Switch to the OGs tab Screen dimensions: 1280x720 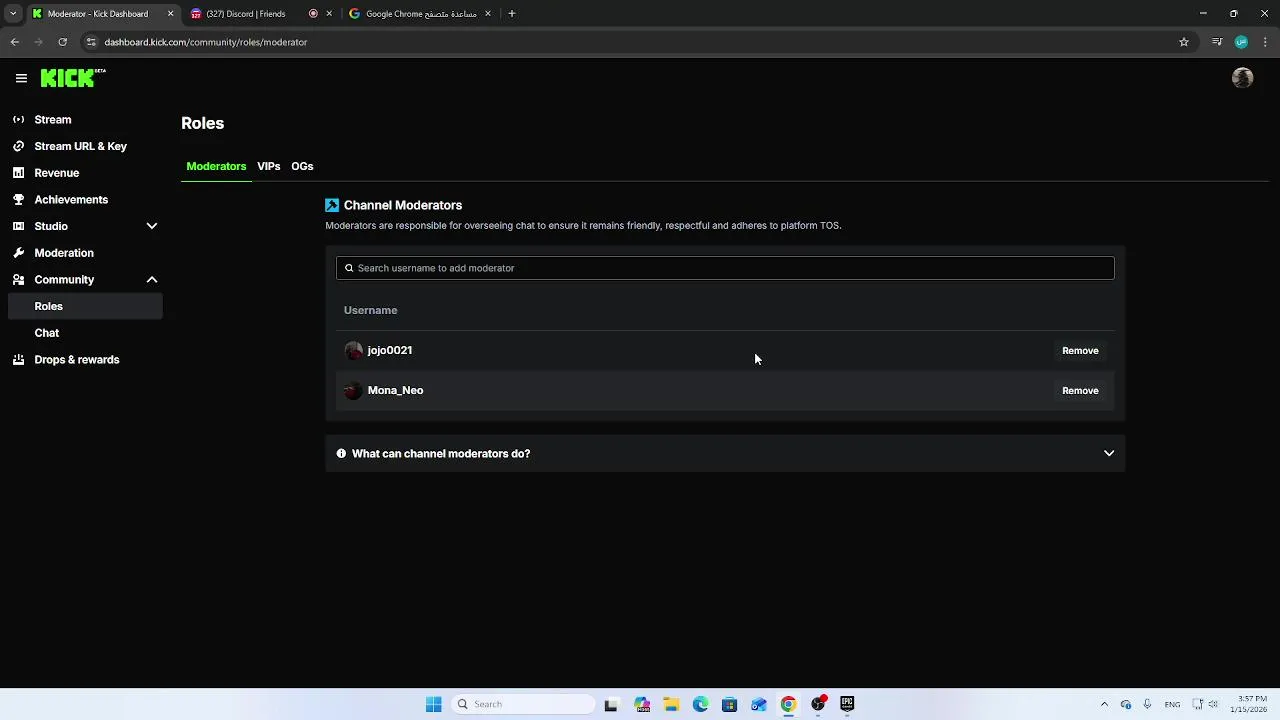302,166
